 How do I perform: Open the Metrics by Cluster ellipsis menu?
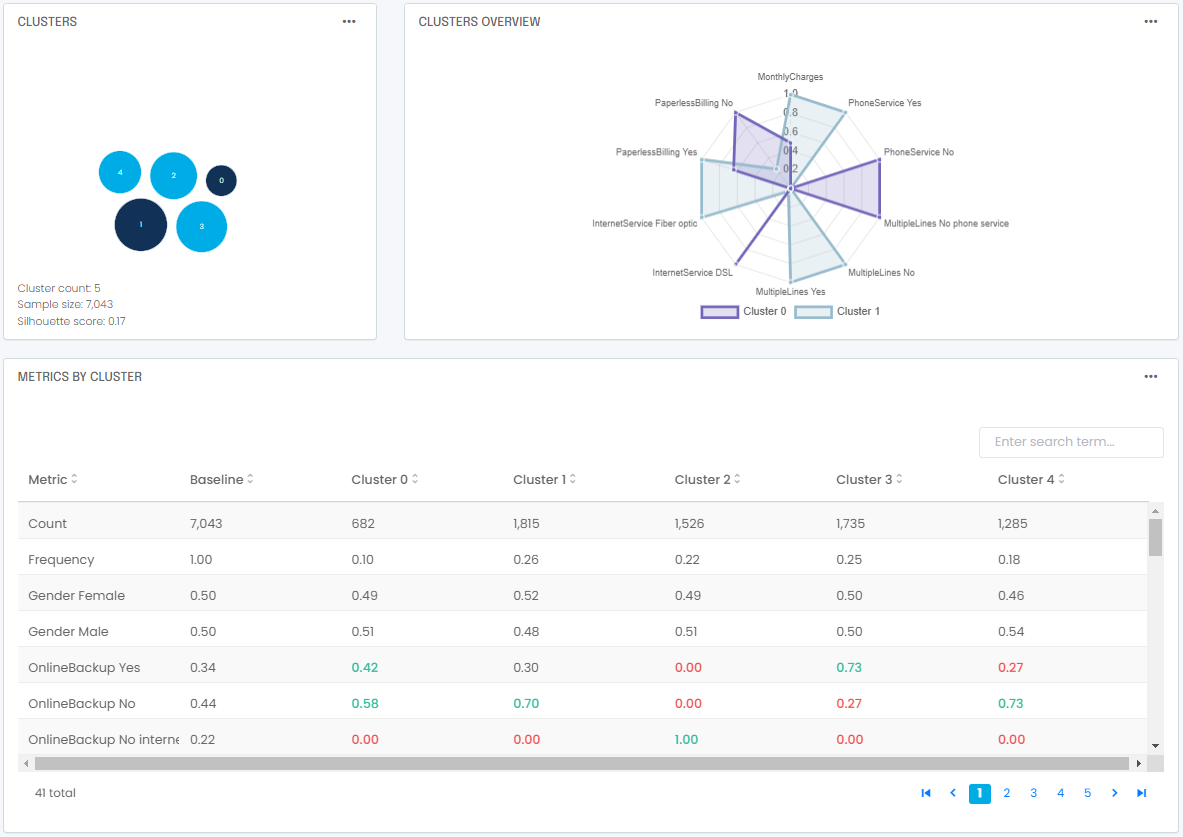(1151, 377)
